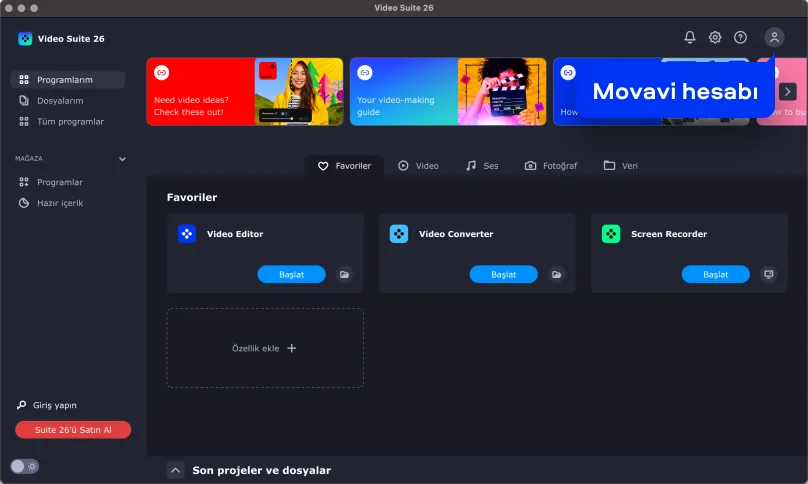Open file folder icon for Video Converter
Image resolution: width=808 pixels, height=484 pixels.
[557, 274]
